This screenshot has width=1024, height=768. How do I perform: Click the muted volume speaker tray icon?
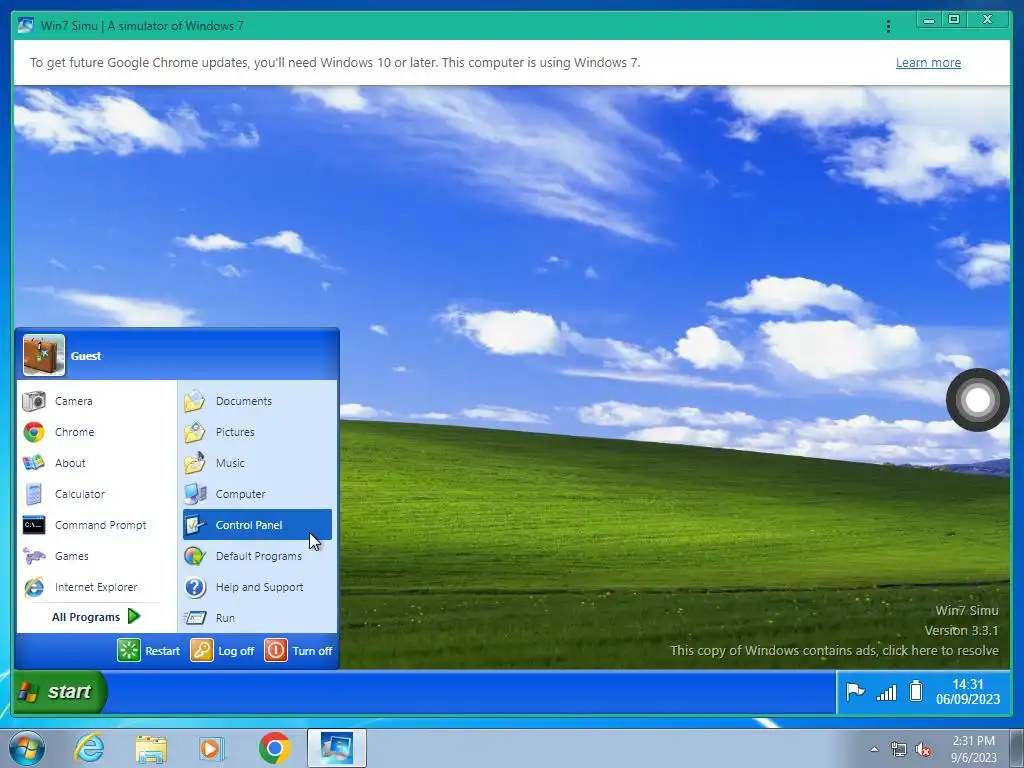[x=923, y=750]
